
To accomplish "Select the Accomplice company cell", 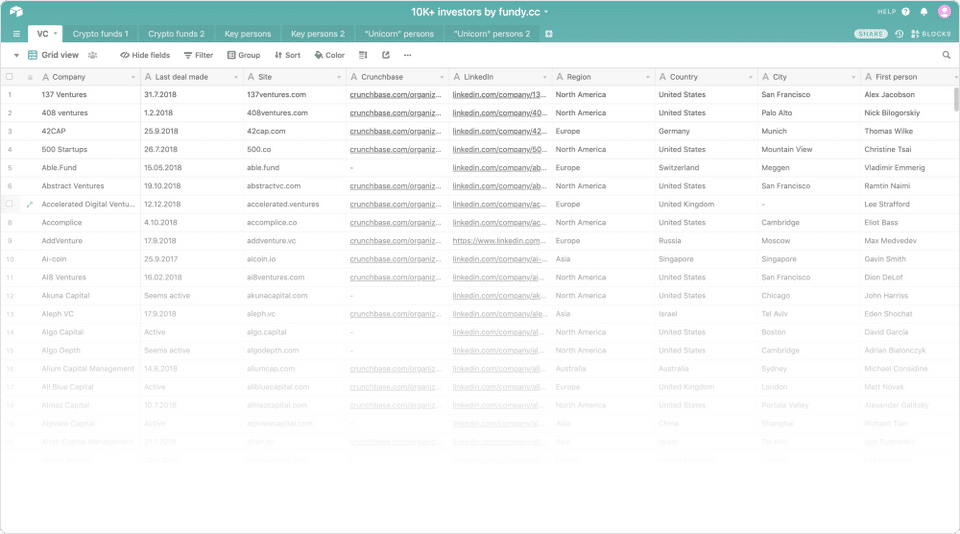I will tap(80, 223).
